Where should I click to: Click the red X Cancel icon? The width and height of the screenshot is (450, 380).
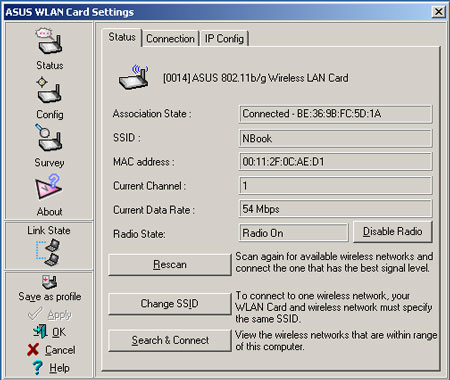tap(33, 349)
